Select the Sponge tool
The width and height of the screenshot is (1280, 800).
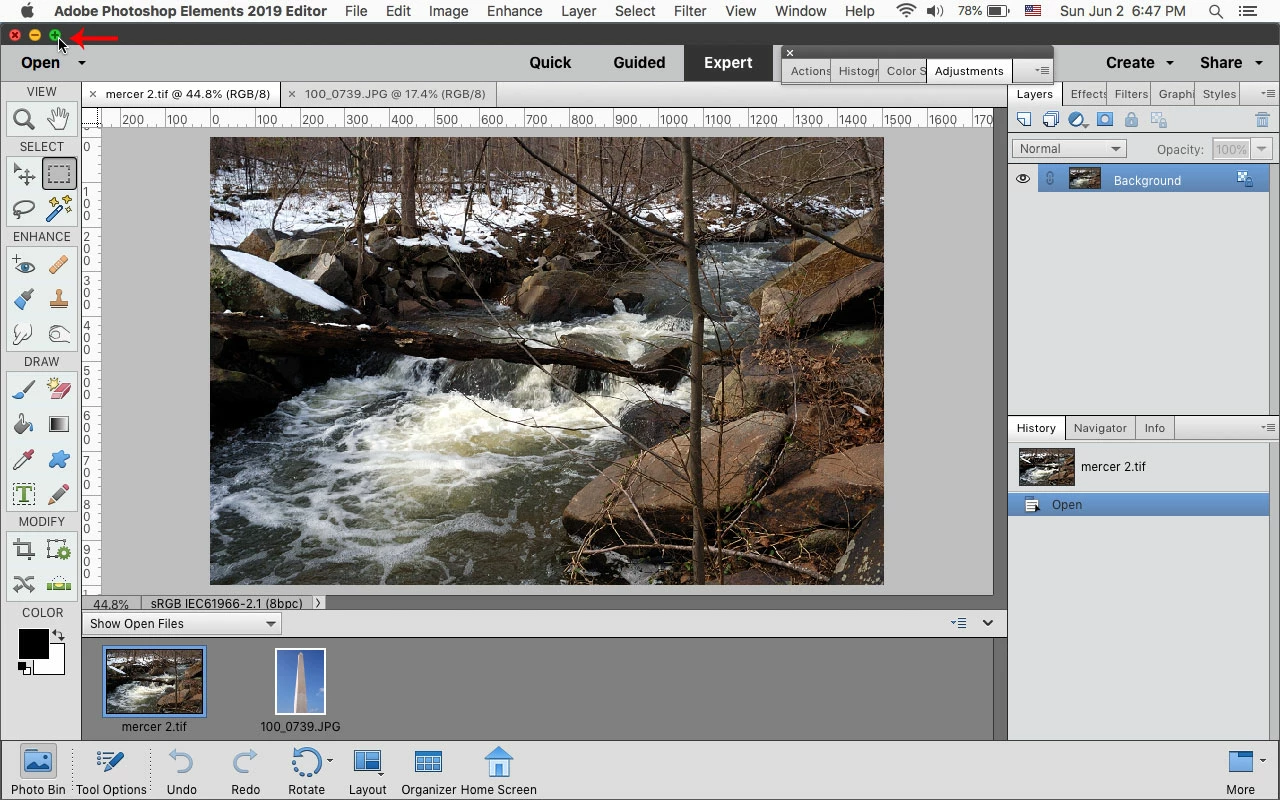click(x=59, y=333)
